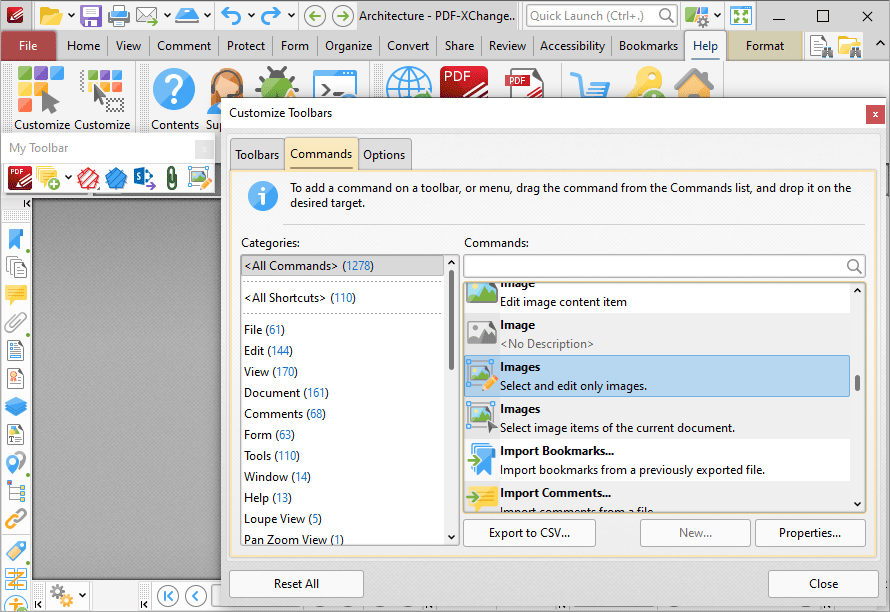Click the Reset All button
890x612 pixels.
click(296, 583)
